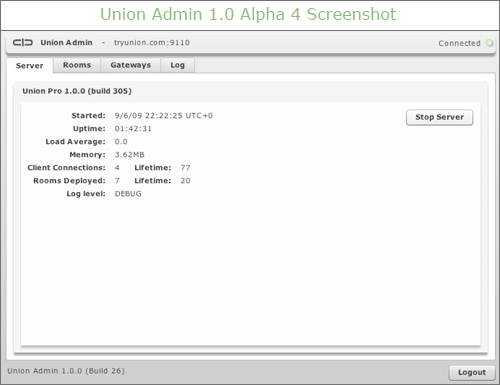Click the Union logo icon

coord(23,43)
